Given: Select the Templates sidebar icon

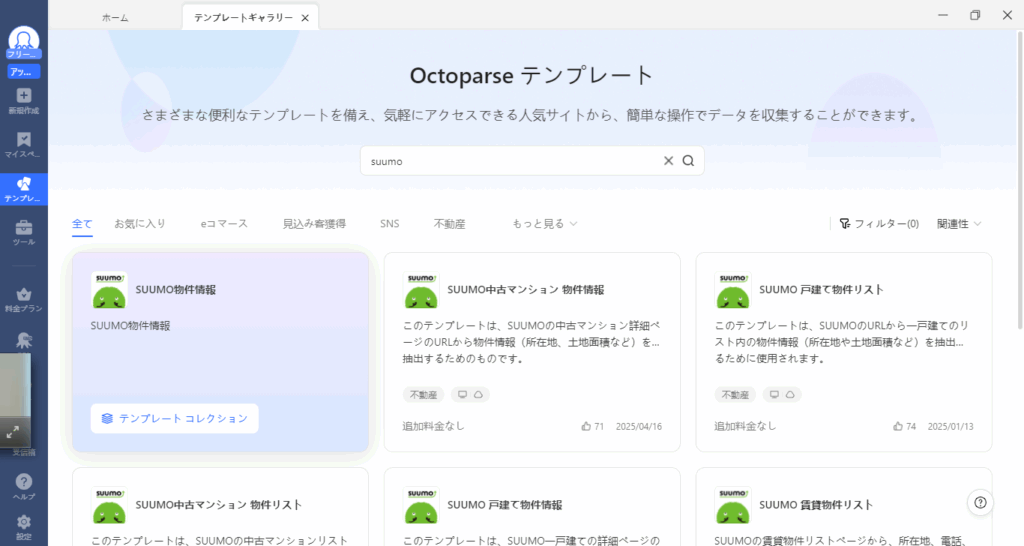Looking at the screenshot, I should [24, 184].
